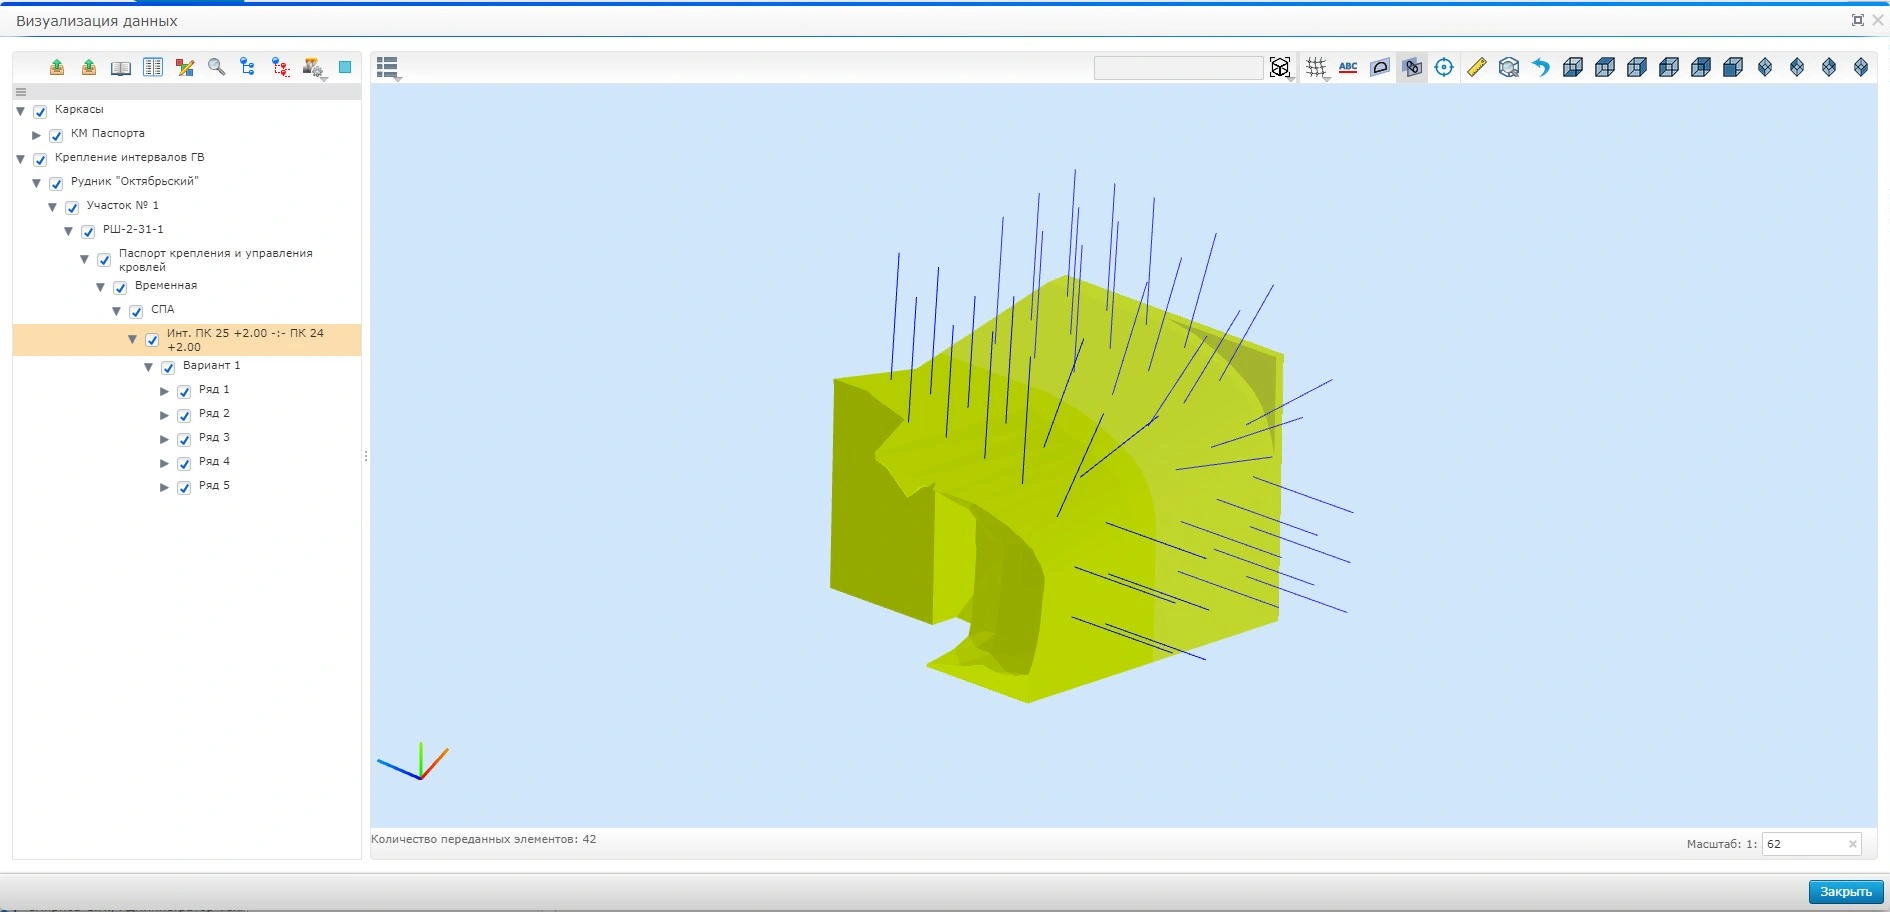Viewport: 1890px width, 912px height.
Task: Click the magnifying glass search icon in the tree toolbar
Action: tap(217, 67)
